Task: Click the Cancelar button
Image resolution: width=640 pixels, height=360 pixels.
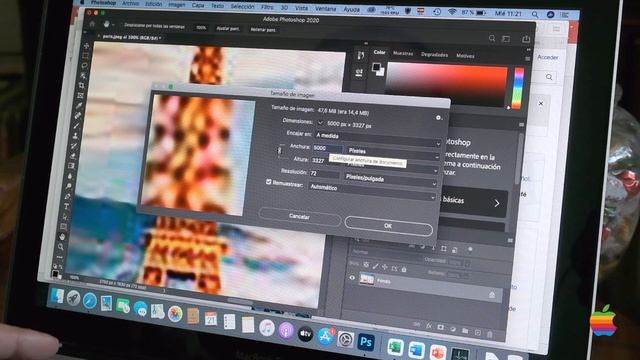Action: pyautogui.click(x=299, y=216)
